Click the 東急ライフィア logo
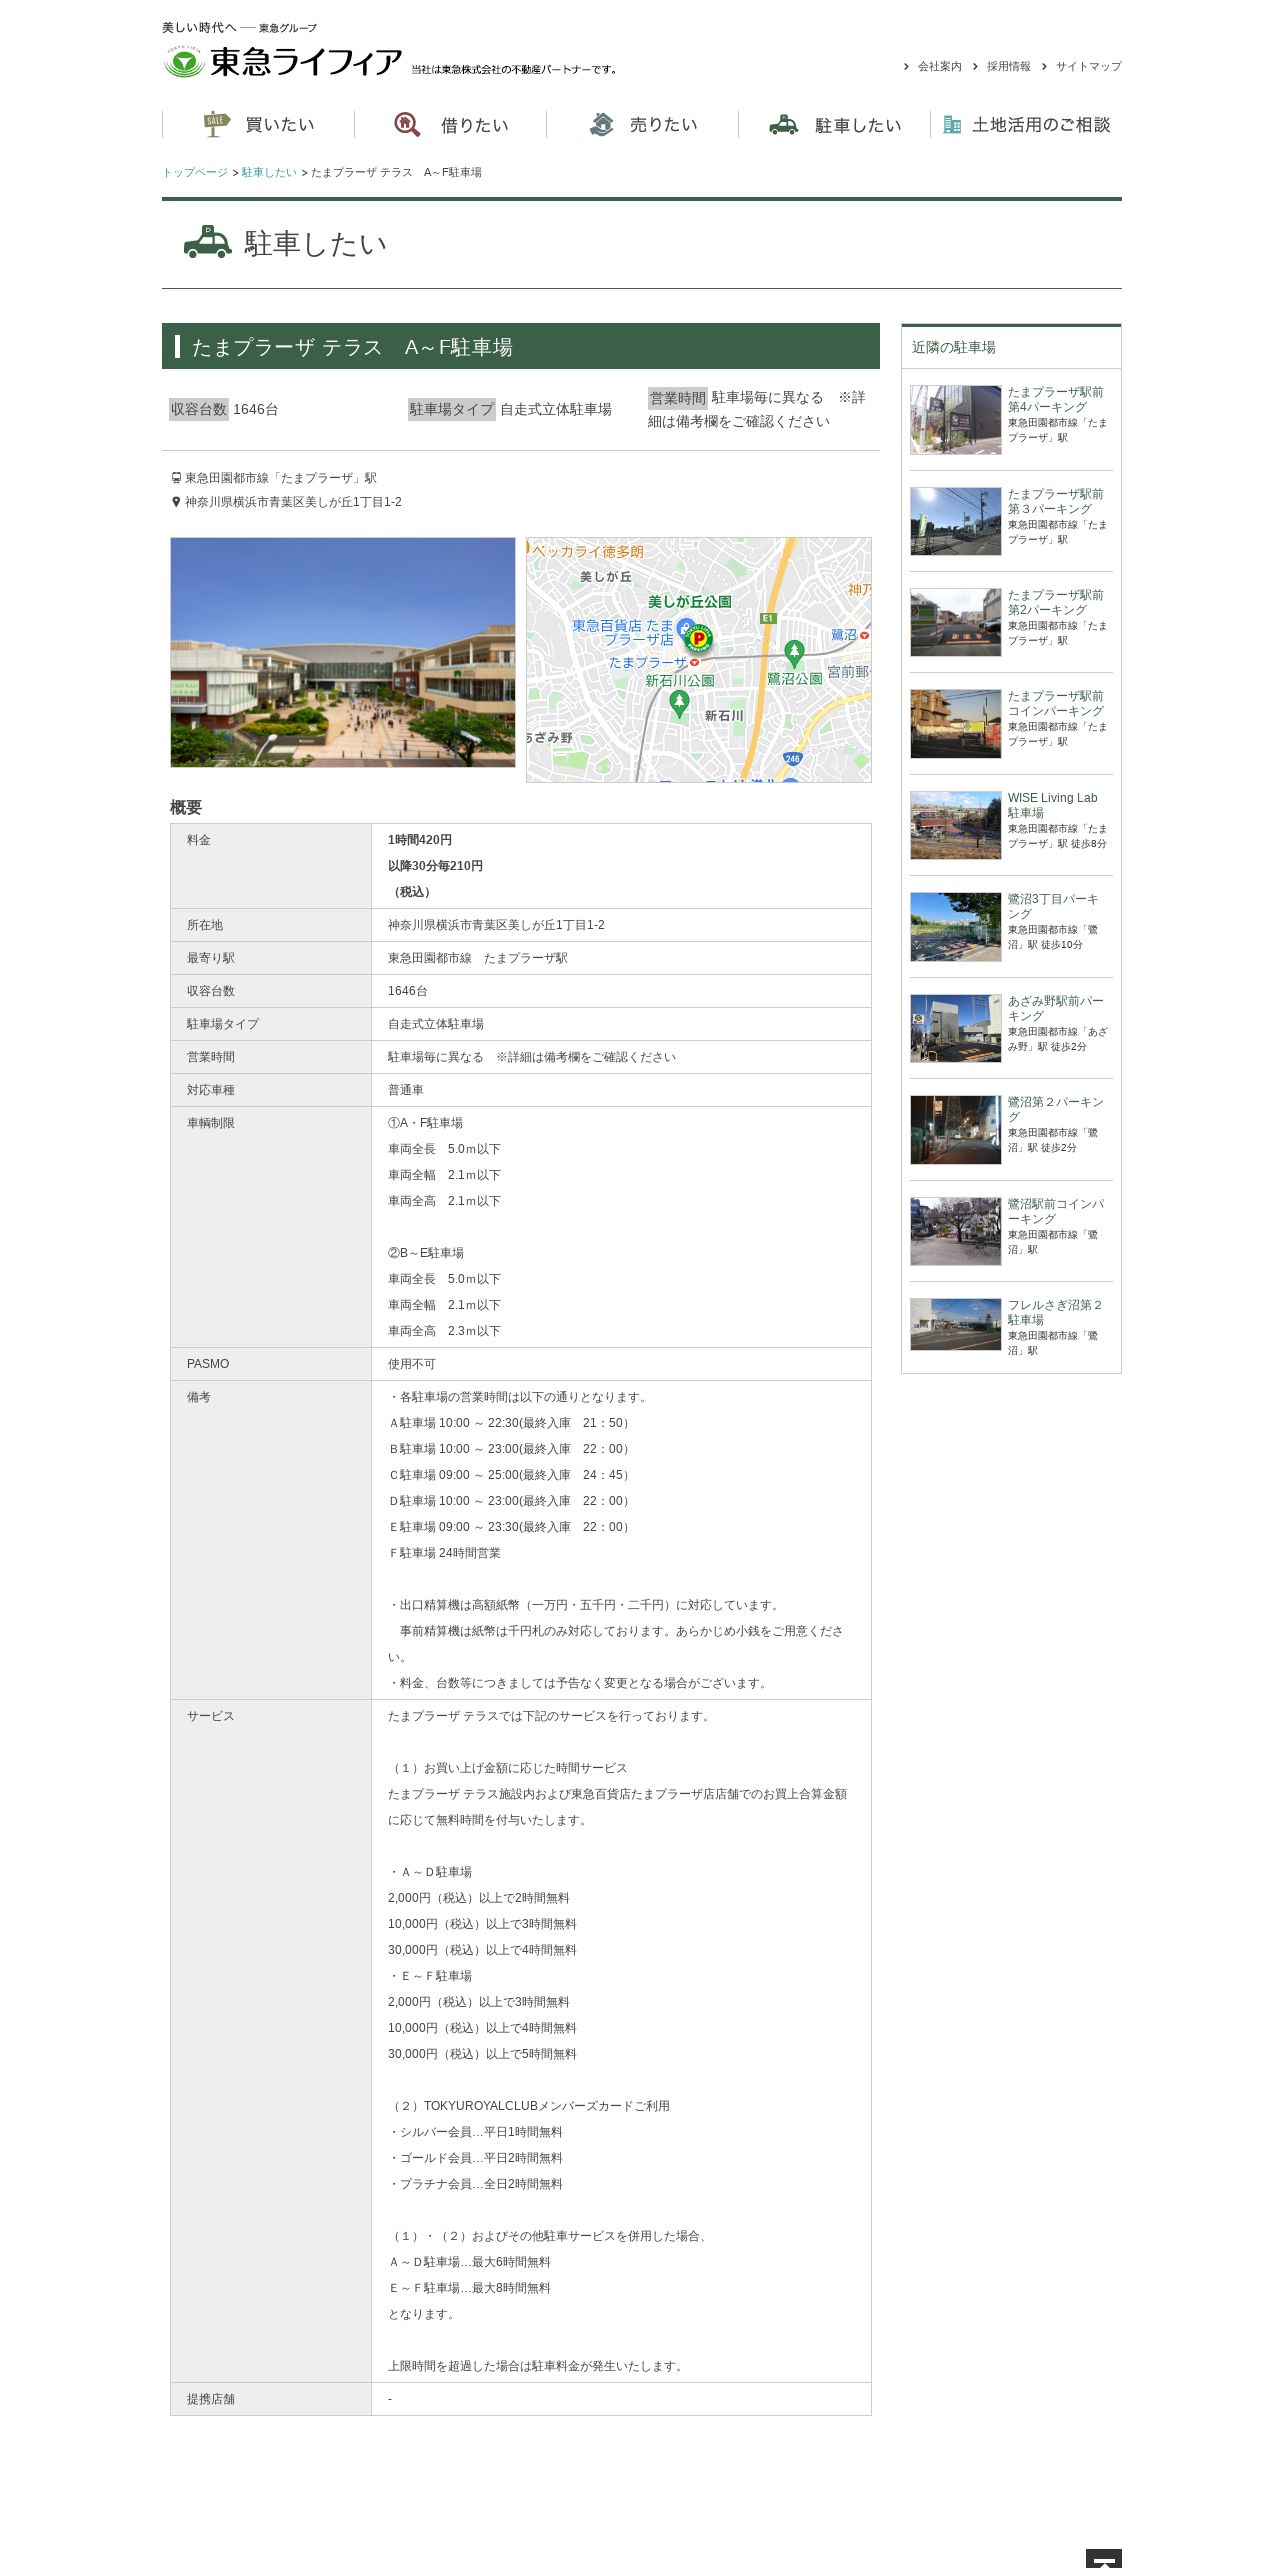The height and width of the screenshot is (2568, 1284). pyautogui.click(x=283, y=62)
